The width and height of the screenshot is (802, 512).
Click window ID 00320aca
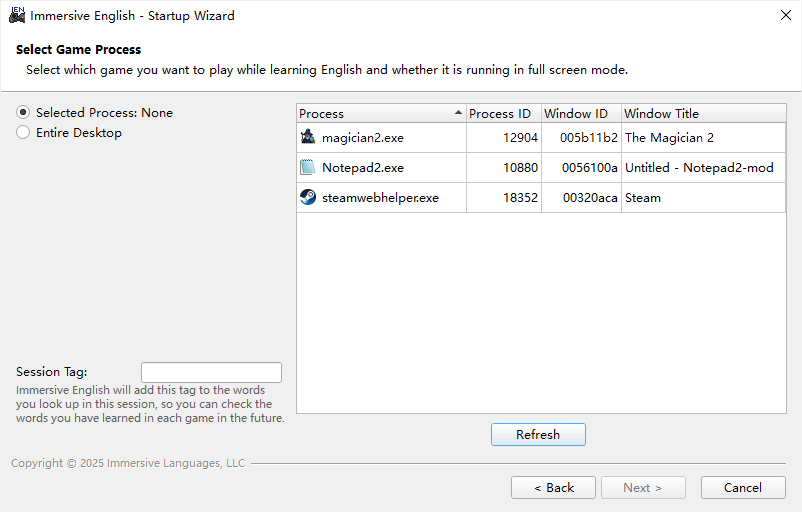coord(590,198)
